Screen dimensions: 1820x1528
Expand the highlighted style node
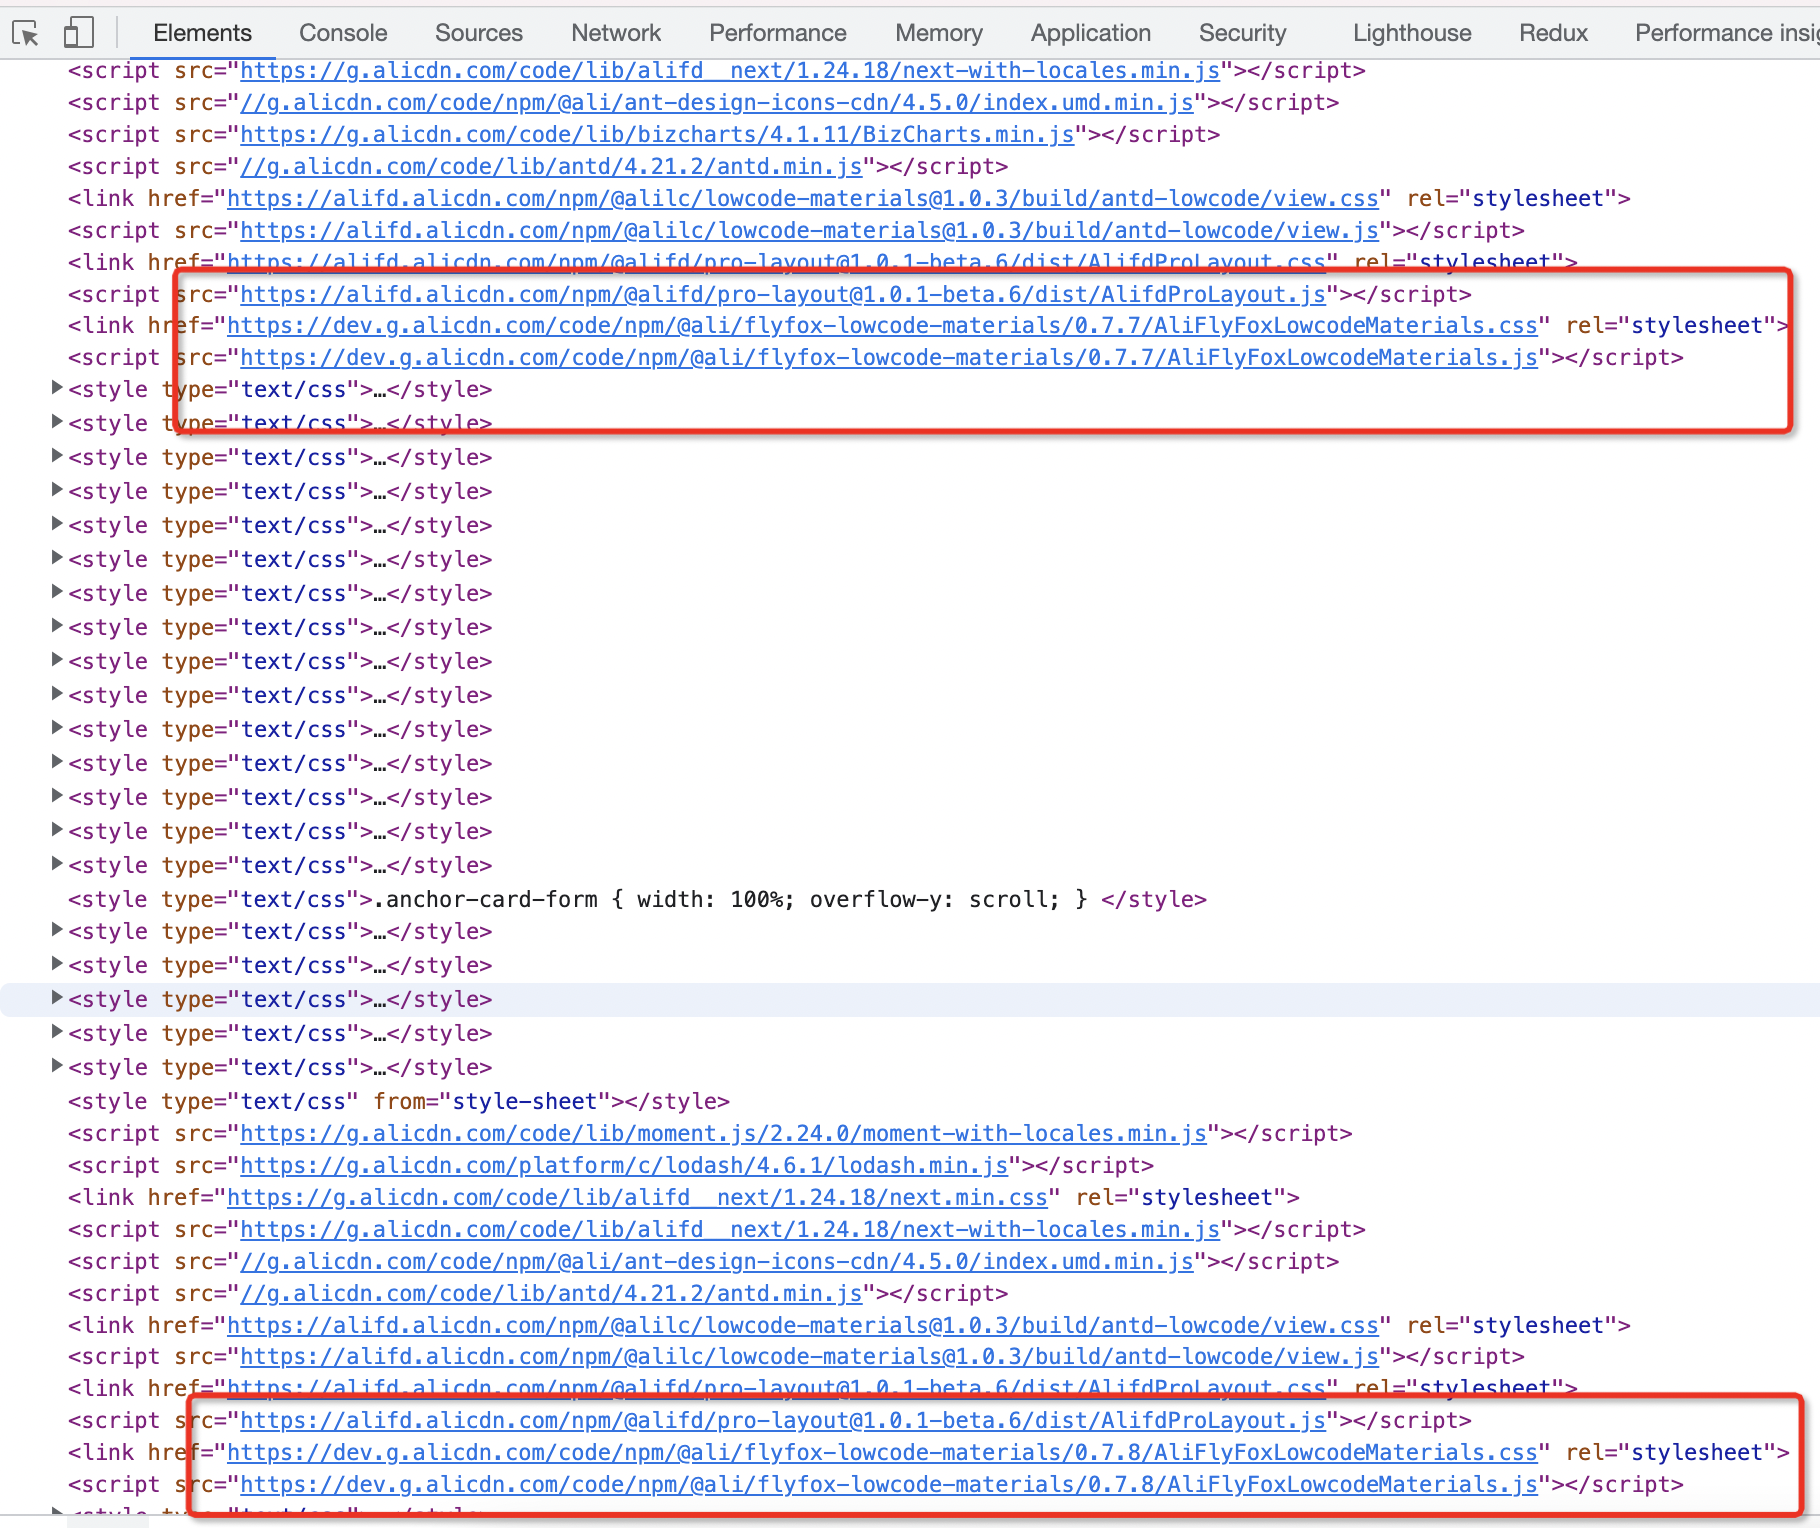(58, 998)
